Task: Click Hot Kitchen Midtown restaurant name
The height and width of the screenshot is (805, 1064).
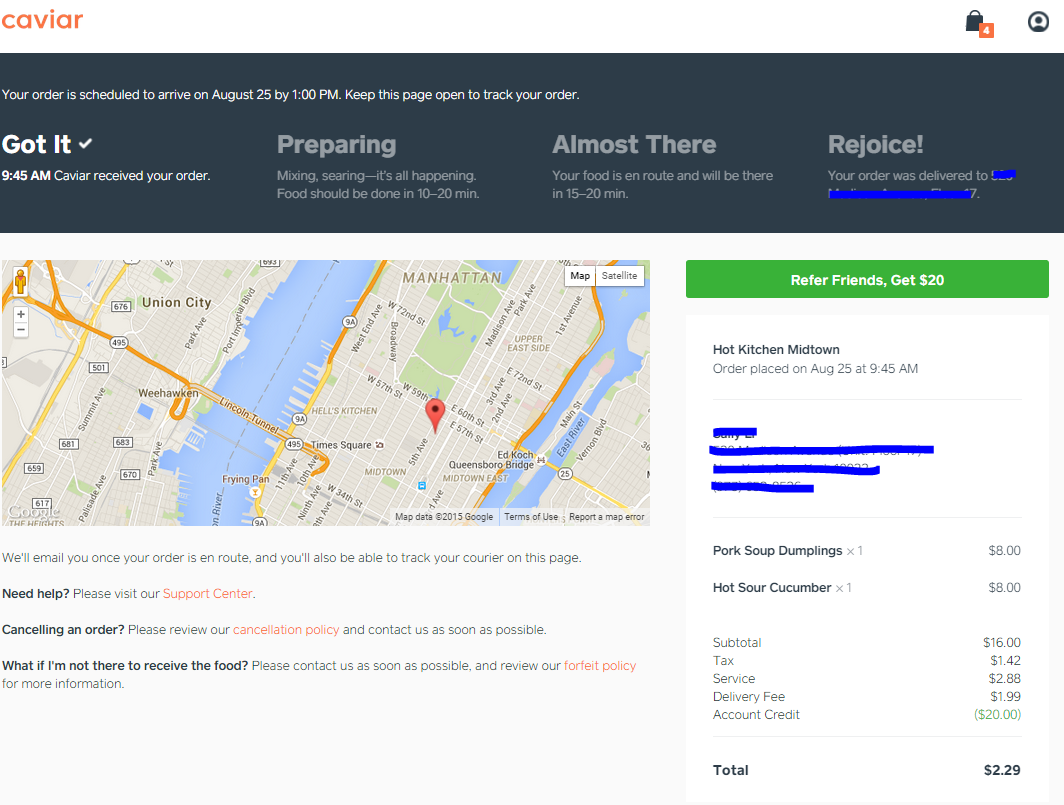Action: pos(776,350)
